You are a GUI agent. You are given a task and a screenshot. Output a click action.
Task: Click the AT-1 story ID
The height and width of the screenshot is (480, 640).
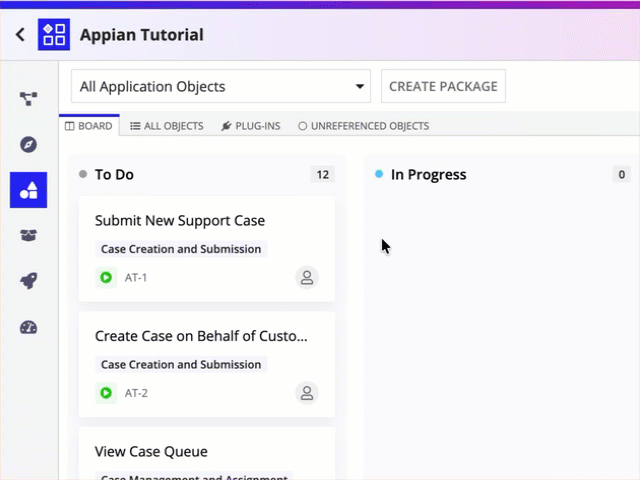(136, 278)
